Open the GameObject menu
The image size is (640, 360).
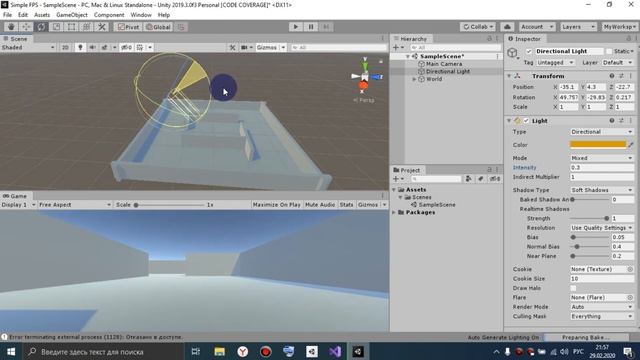point(72,15)
